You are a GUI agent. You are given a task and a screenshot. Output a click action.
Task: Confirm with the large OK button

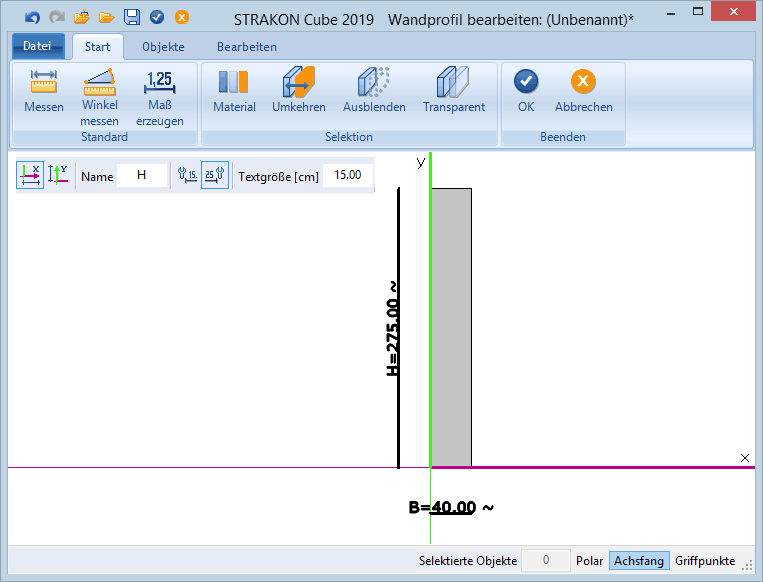click(526, 91)
